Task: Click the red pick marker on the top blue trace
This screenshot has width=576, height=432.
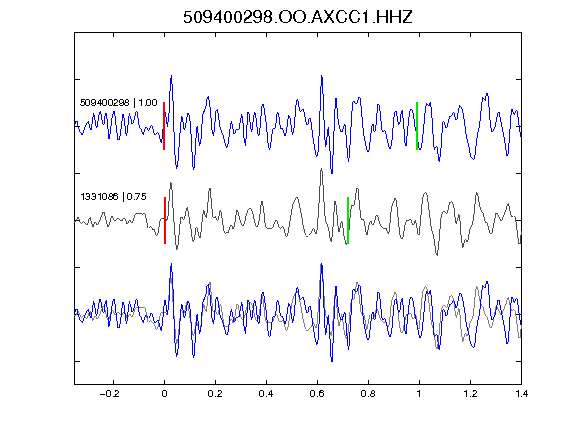Action: [164, 126]
